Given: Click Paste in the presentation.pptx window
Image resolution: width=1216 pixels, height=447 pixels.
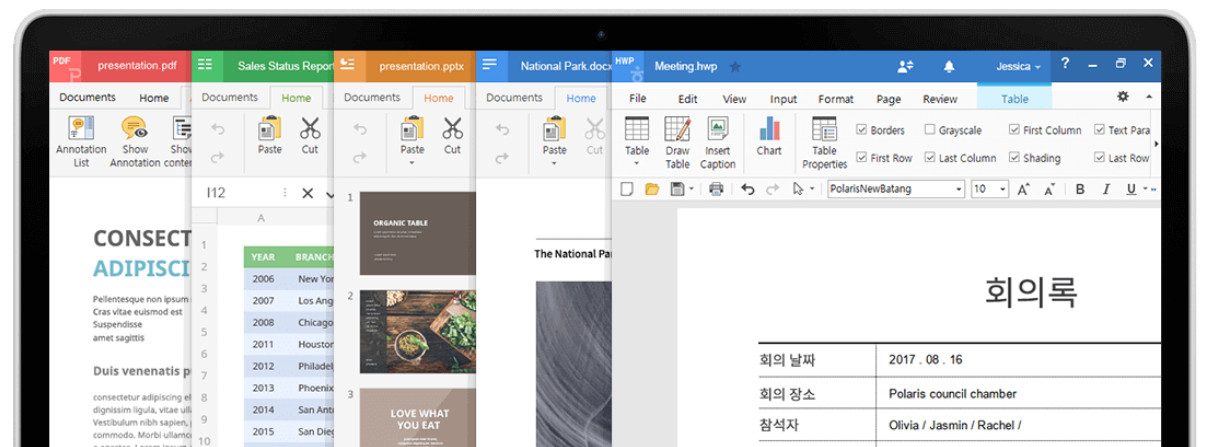Looking at the screenshot, I should click(x=412, y=136).
